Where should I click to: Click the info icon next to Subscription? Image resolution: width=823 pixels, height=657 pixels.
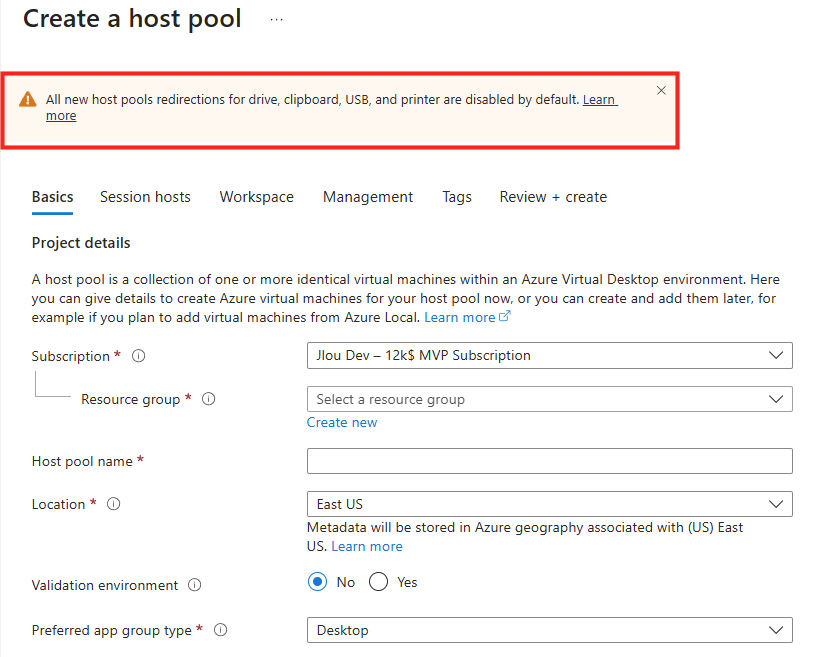(x=139, y=356)
